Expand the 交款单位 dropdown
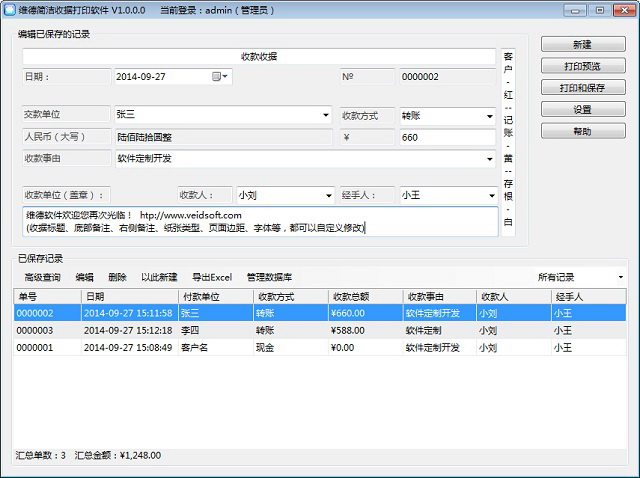Screen dimensions: 640x478 [326, 115]
